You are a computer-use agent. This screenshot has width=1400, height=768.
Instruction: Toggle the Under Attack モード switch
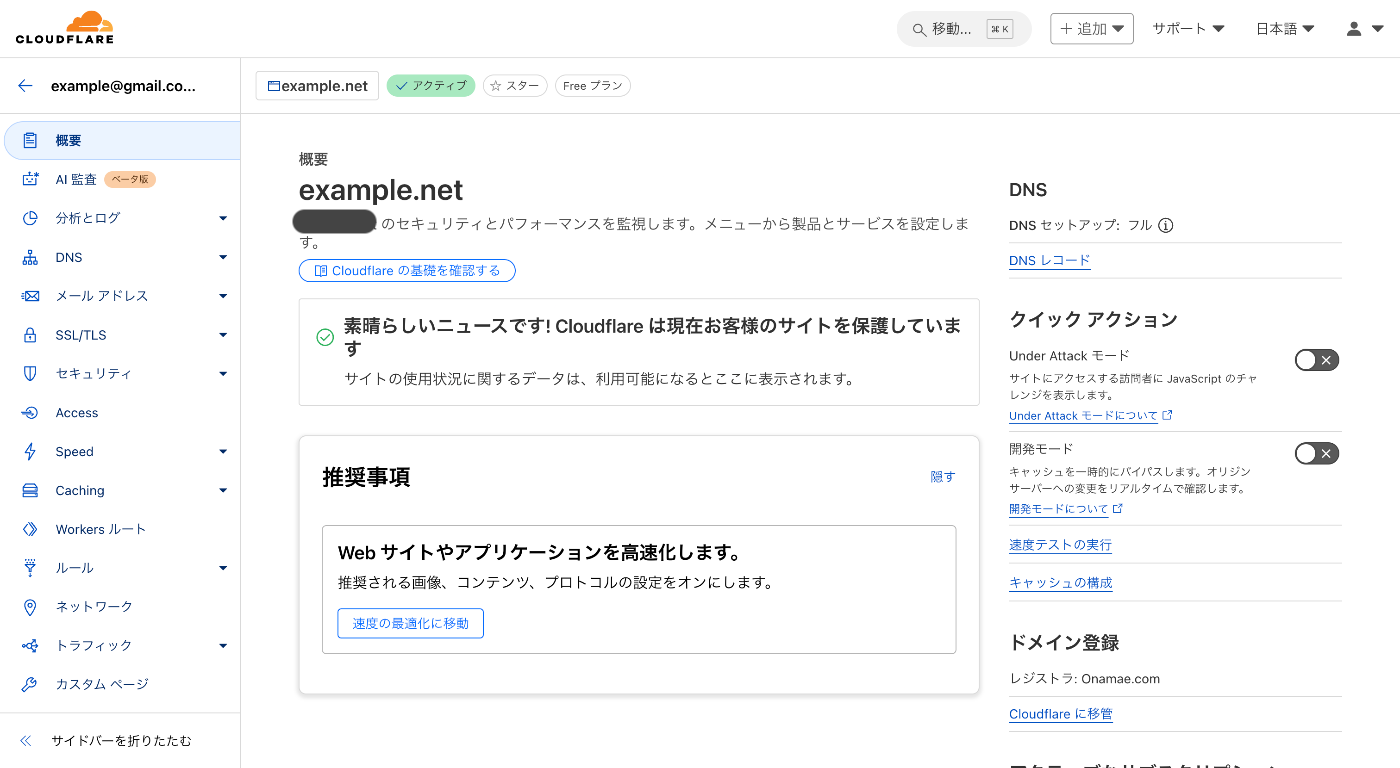pyautogui.click(x=1316, y=360)
